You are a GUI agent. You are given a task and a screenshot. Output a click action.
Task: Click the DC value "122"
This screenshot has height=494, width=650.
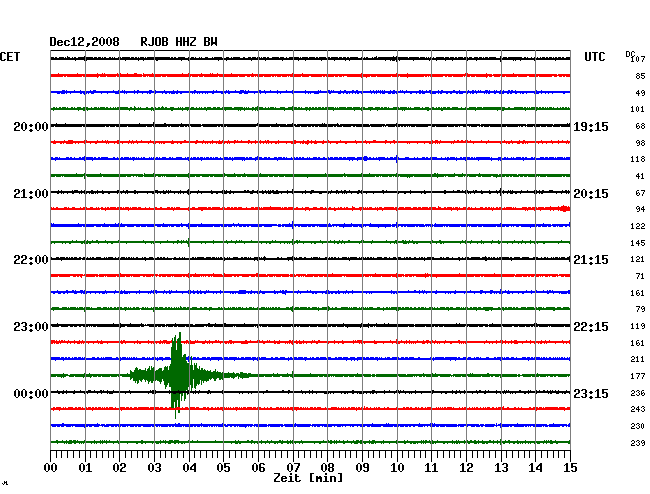638,226
